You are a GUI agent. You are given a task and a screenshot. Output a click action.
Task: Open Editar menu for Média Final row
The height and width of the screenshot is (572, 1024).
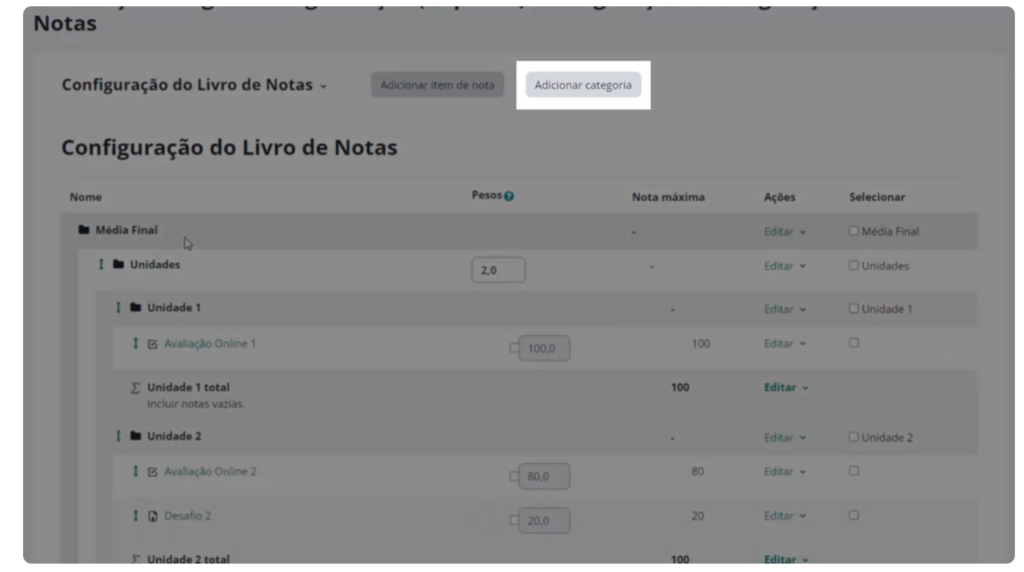click(x=784, y=231)
